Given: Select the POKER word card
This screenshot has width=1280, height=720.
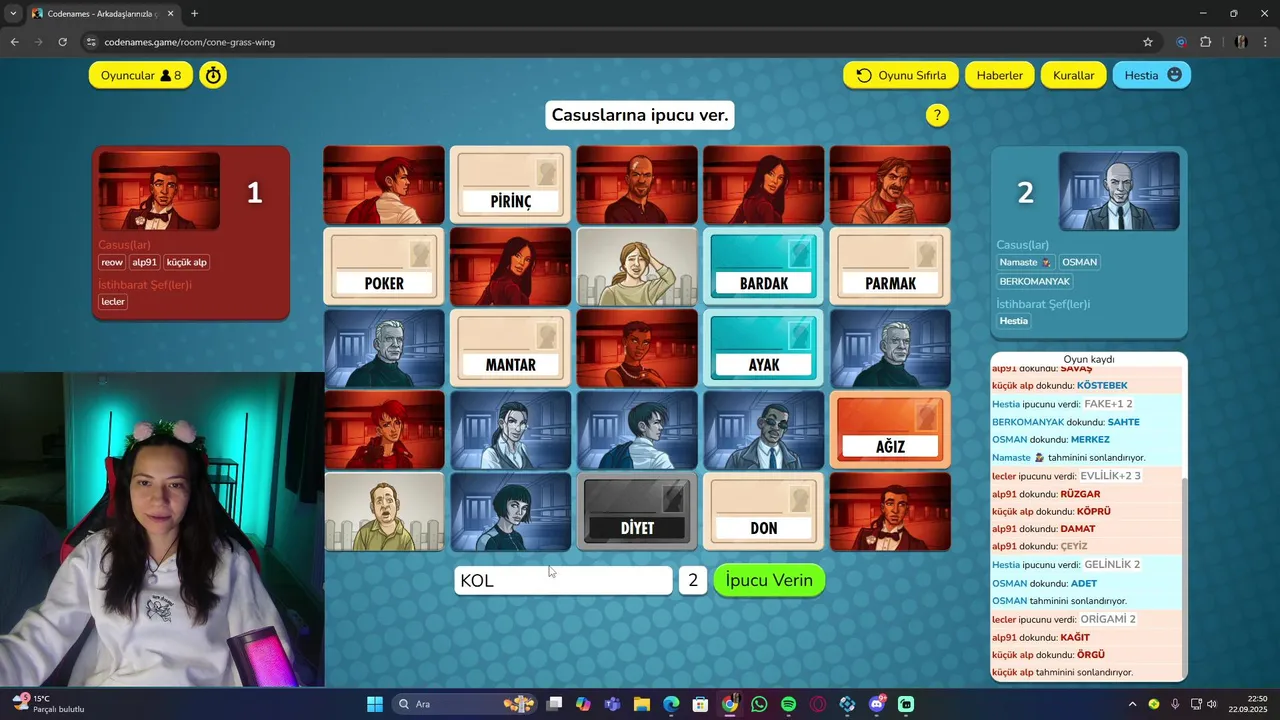Looking at the screenshot, I should click(384, 266).
